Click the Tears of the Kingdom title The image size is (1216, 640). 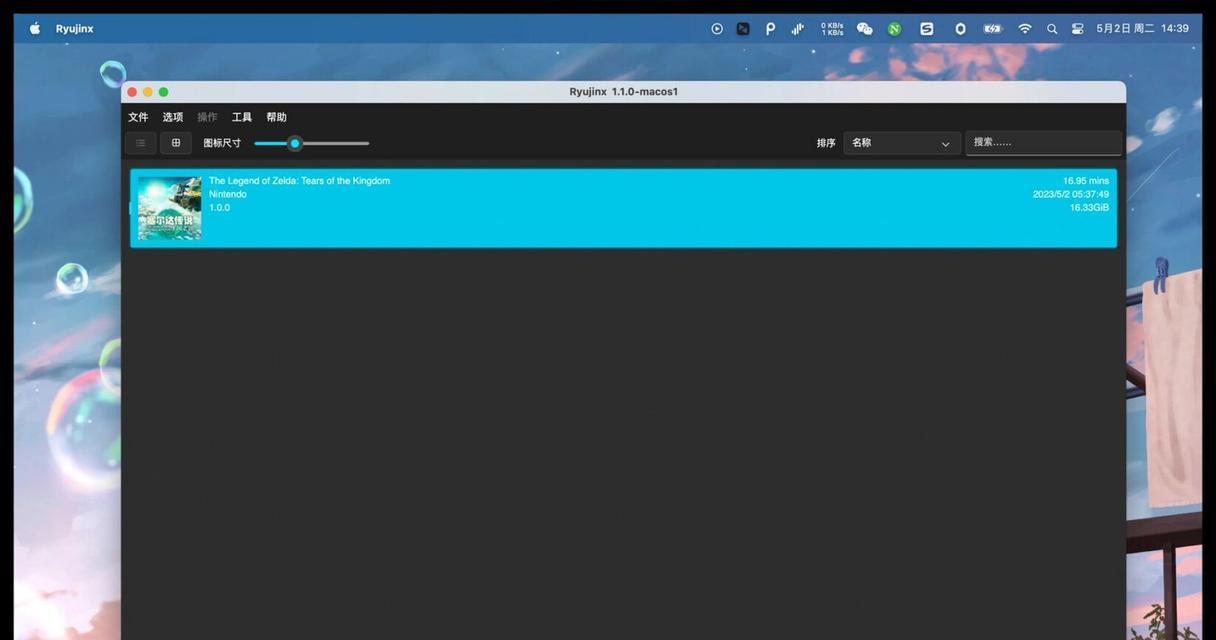[x=299, y=181]
